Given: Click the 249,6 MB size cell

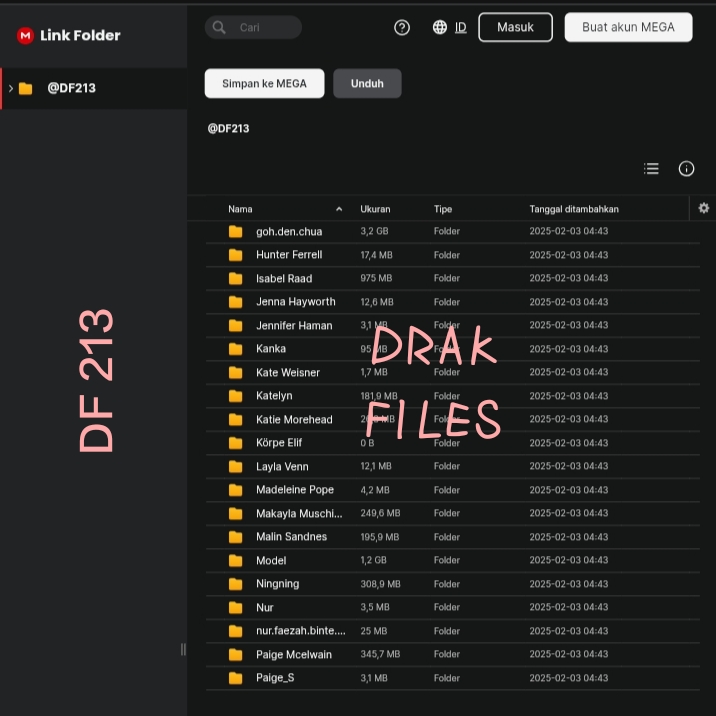Looking at the screenshot, I should tap(380, 513).
